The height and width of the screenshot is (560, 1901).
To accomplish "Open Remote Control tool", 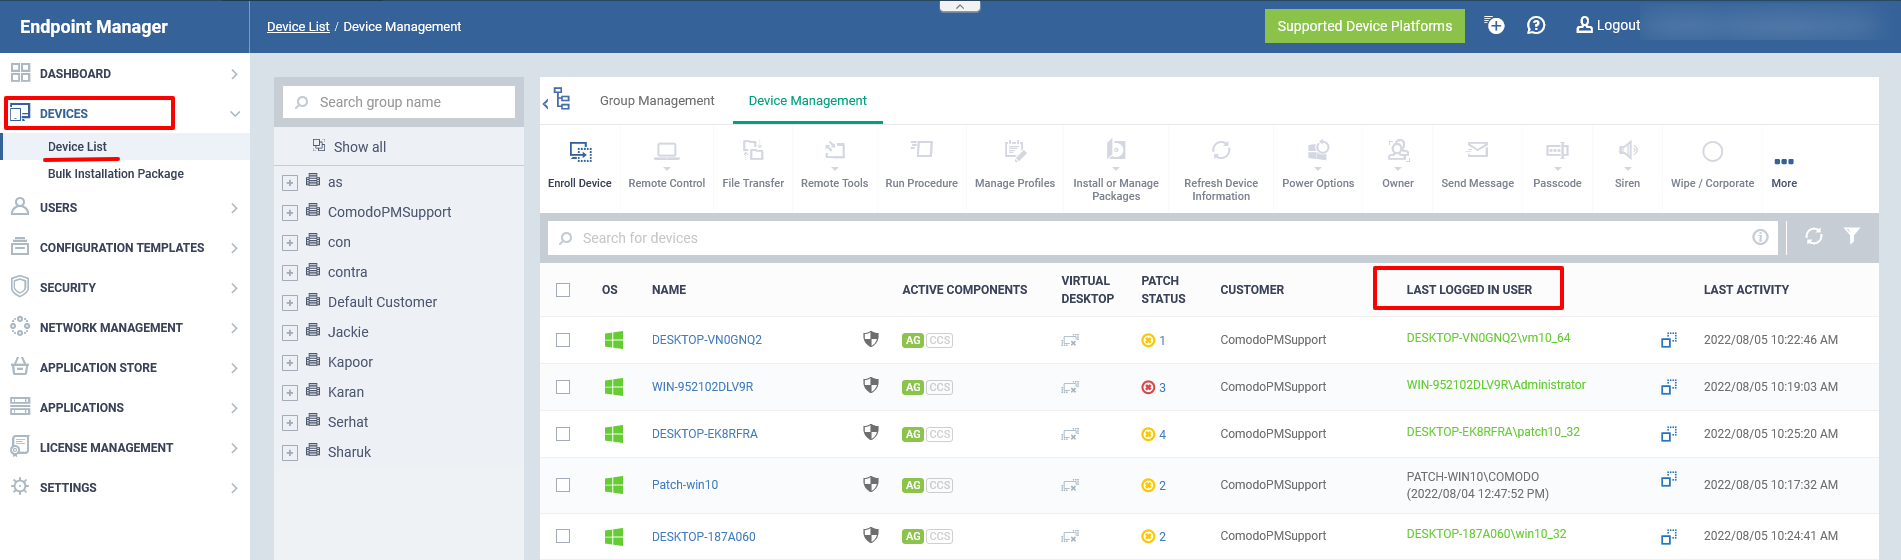I will pyautogui.click(x=667, y=164).
